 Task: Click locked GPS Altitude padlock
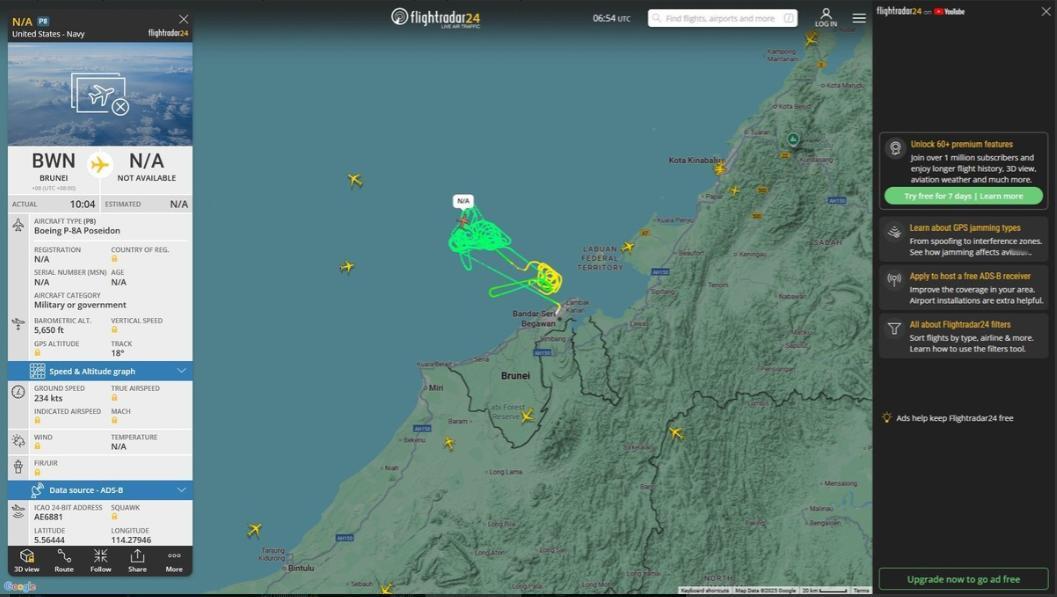(x=37, y=353)
